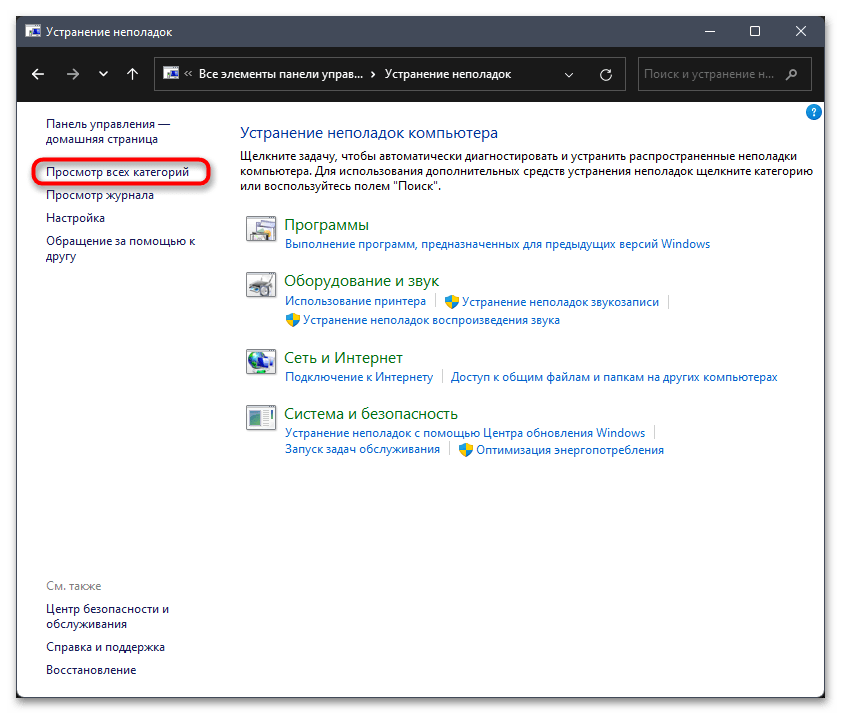This screenshot has height=714, width=841.
Task: Refresh the page with the refresh icon
Action: click(605, 74)
